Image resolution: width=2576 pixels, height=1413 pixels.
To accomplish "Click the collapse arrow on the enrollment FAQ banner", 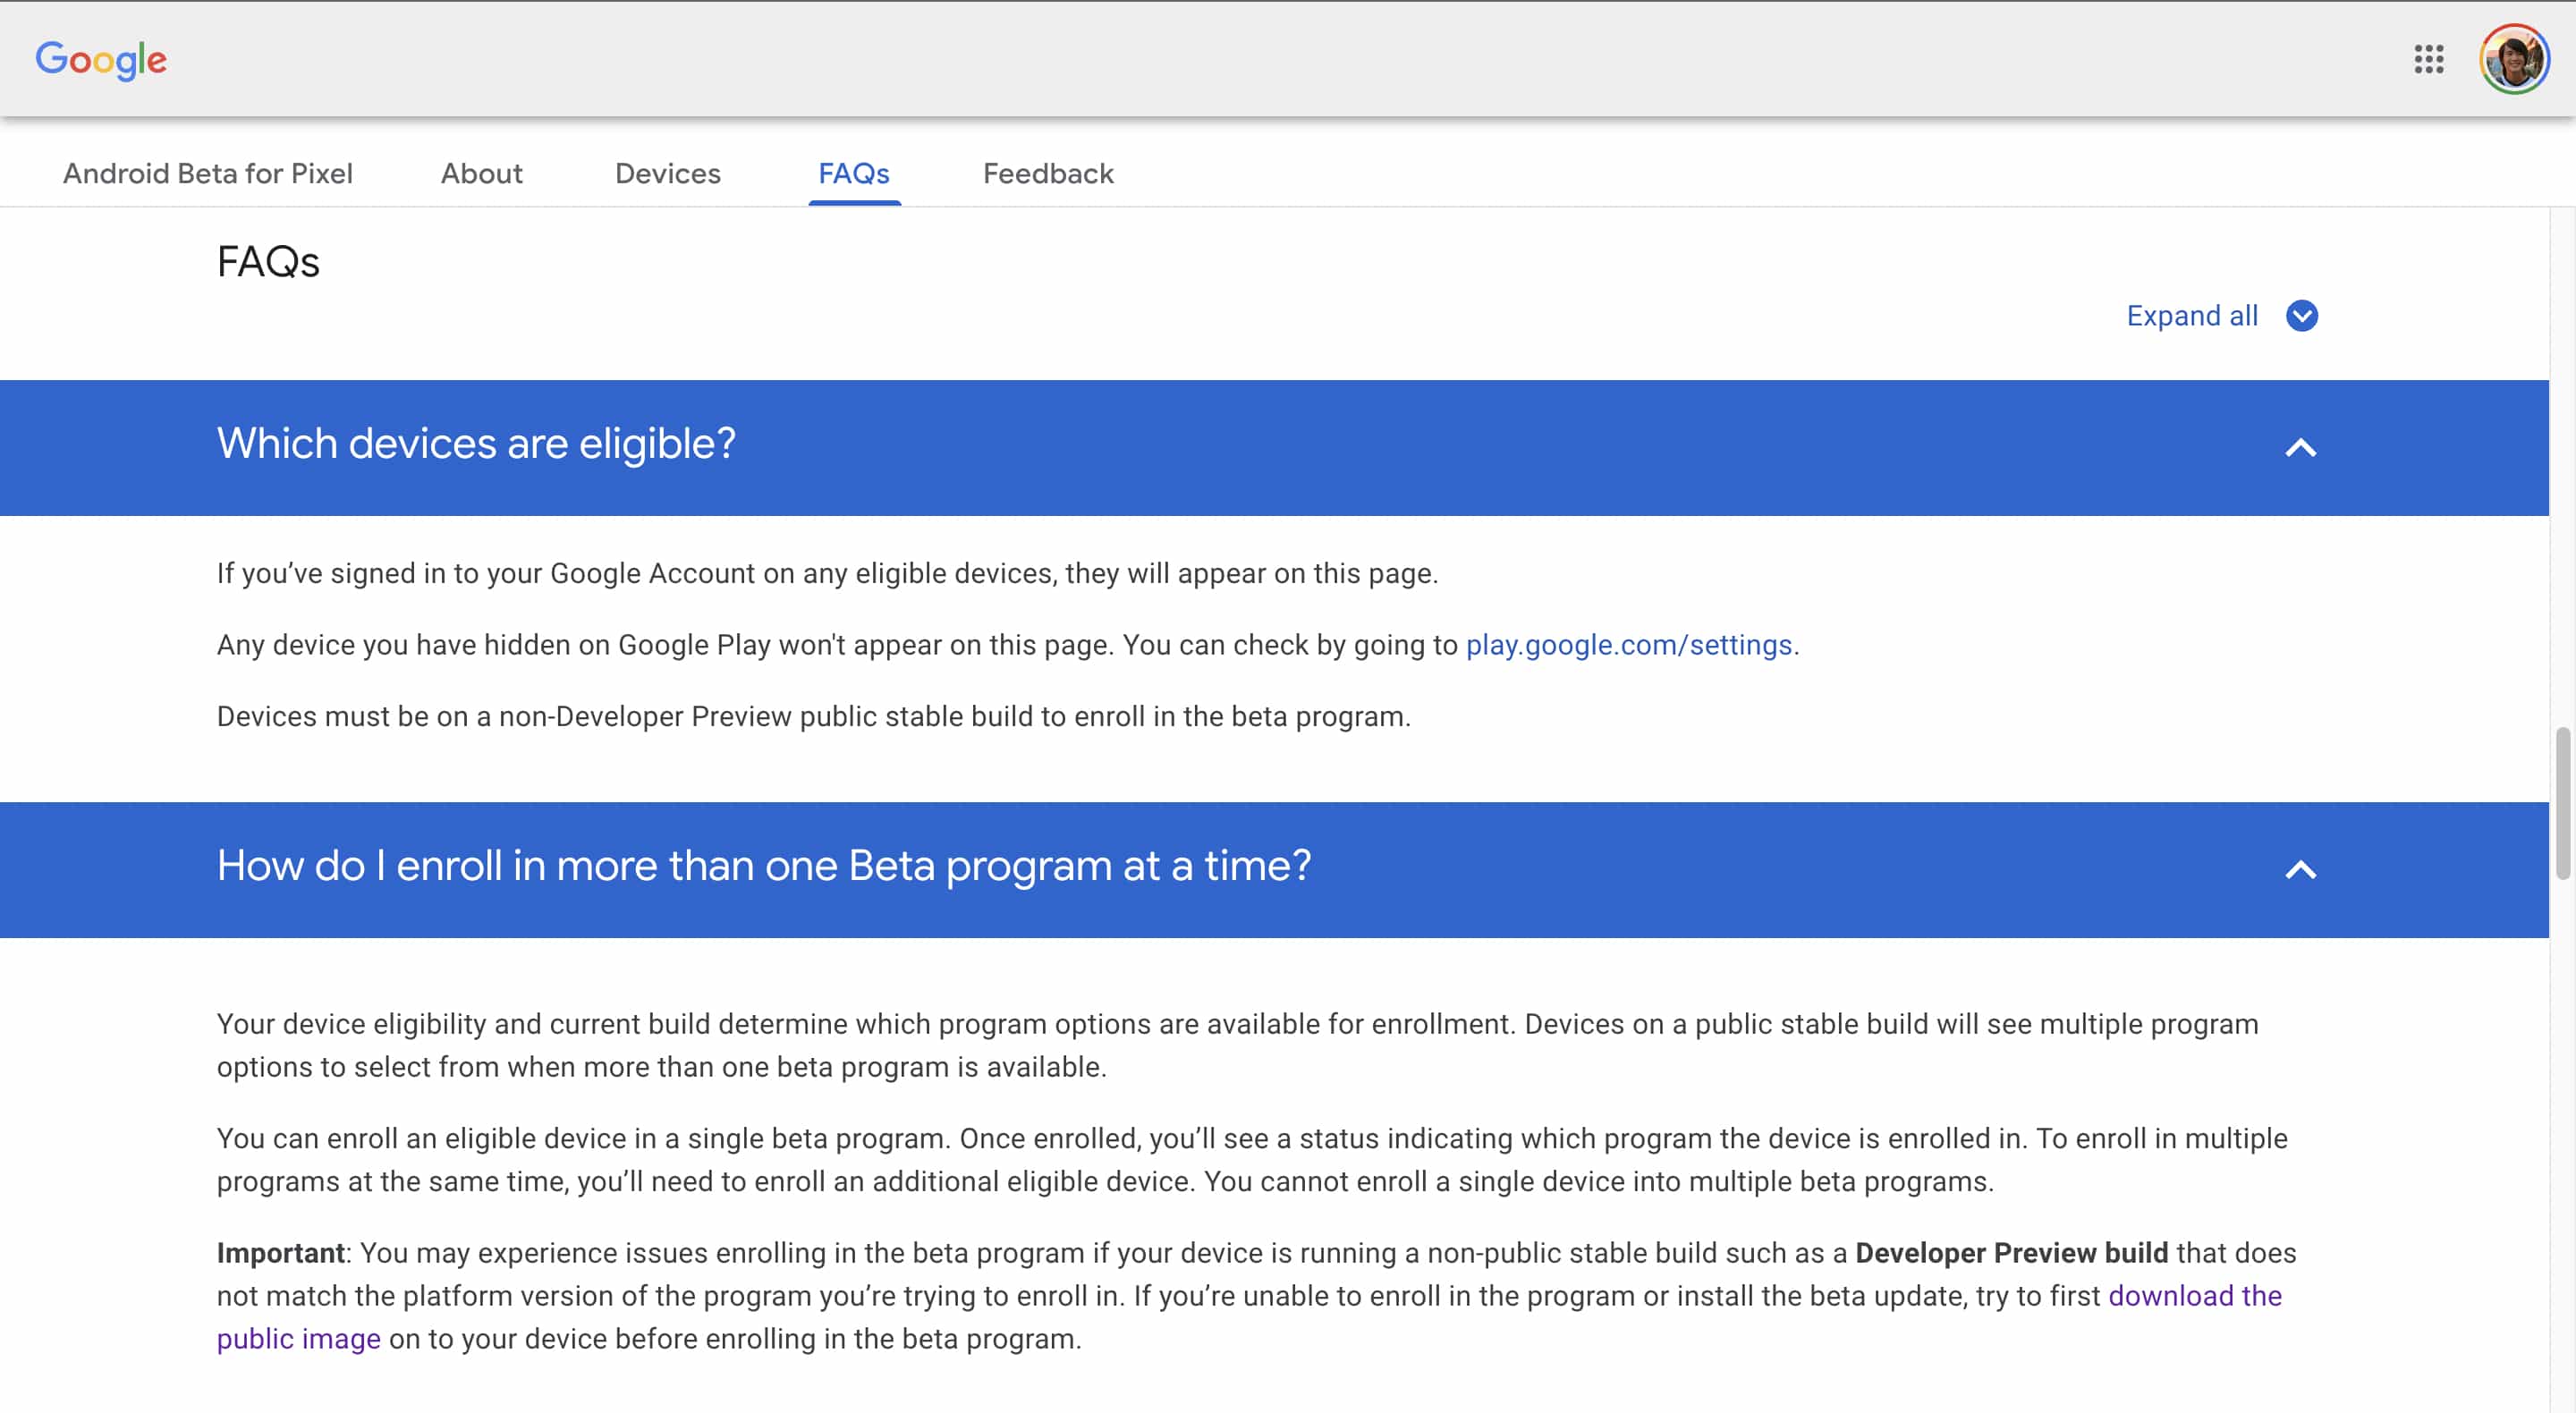I will (2303, 869).
